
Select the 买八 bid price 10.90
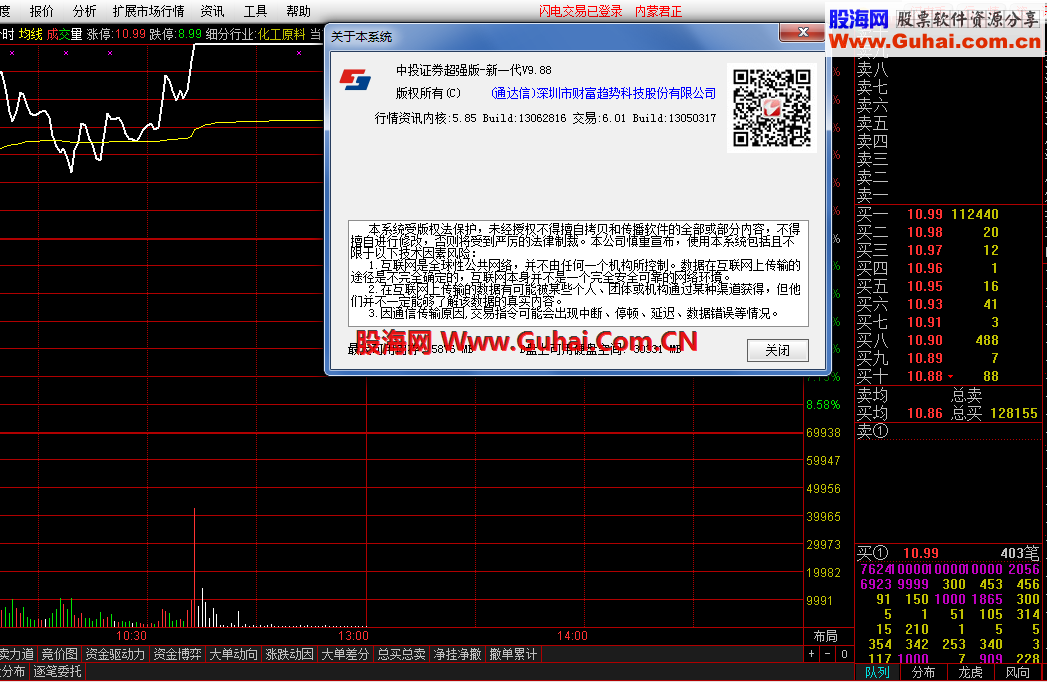click(x=925, y=340)
